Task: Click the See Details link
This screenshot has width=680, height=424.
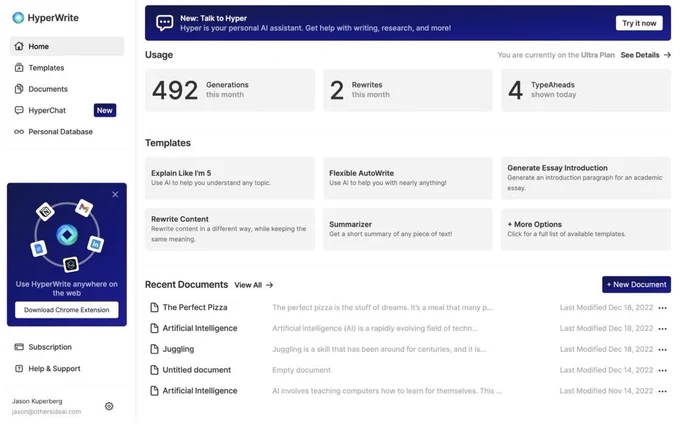Action: click(640, 55)
